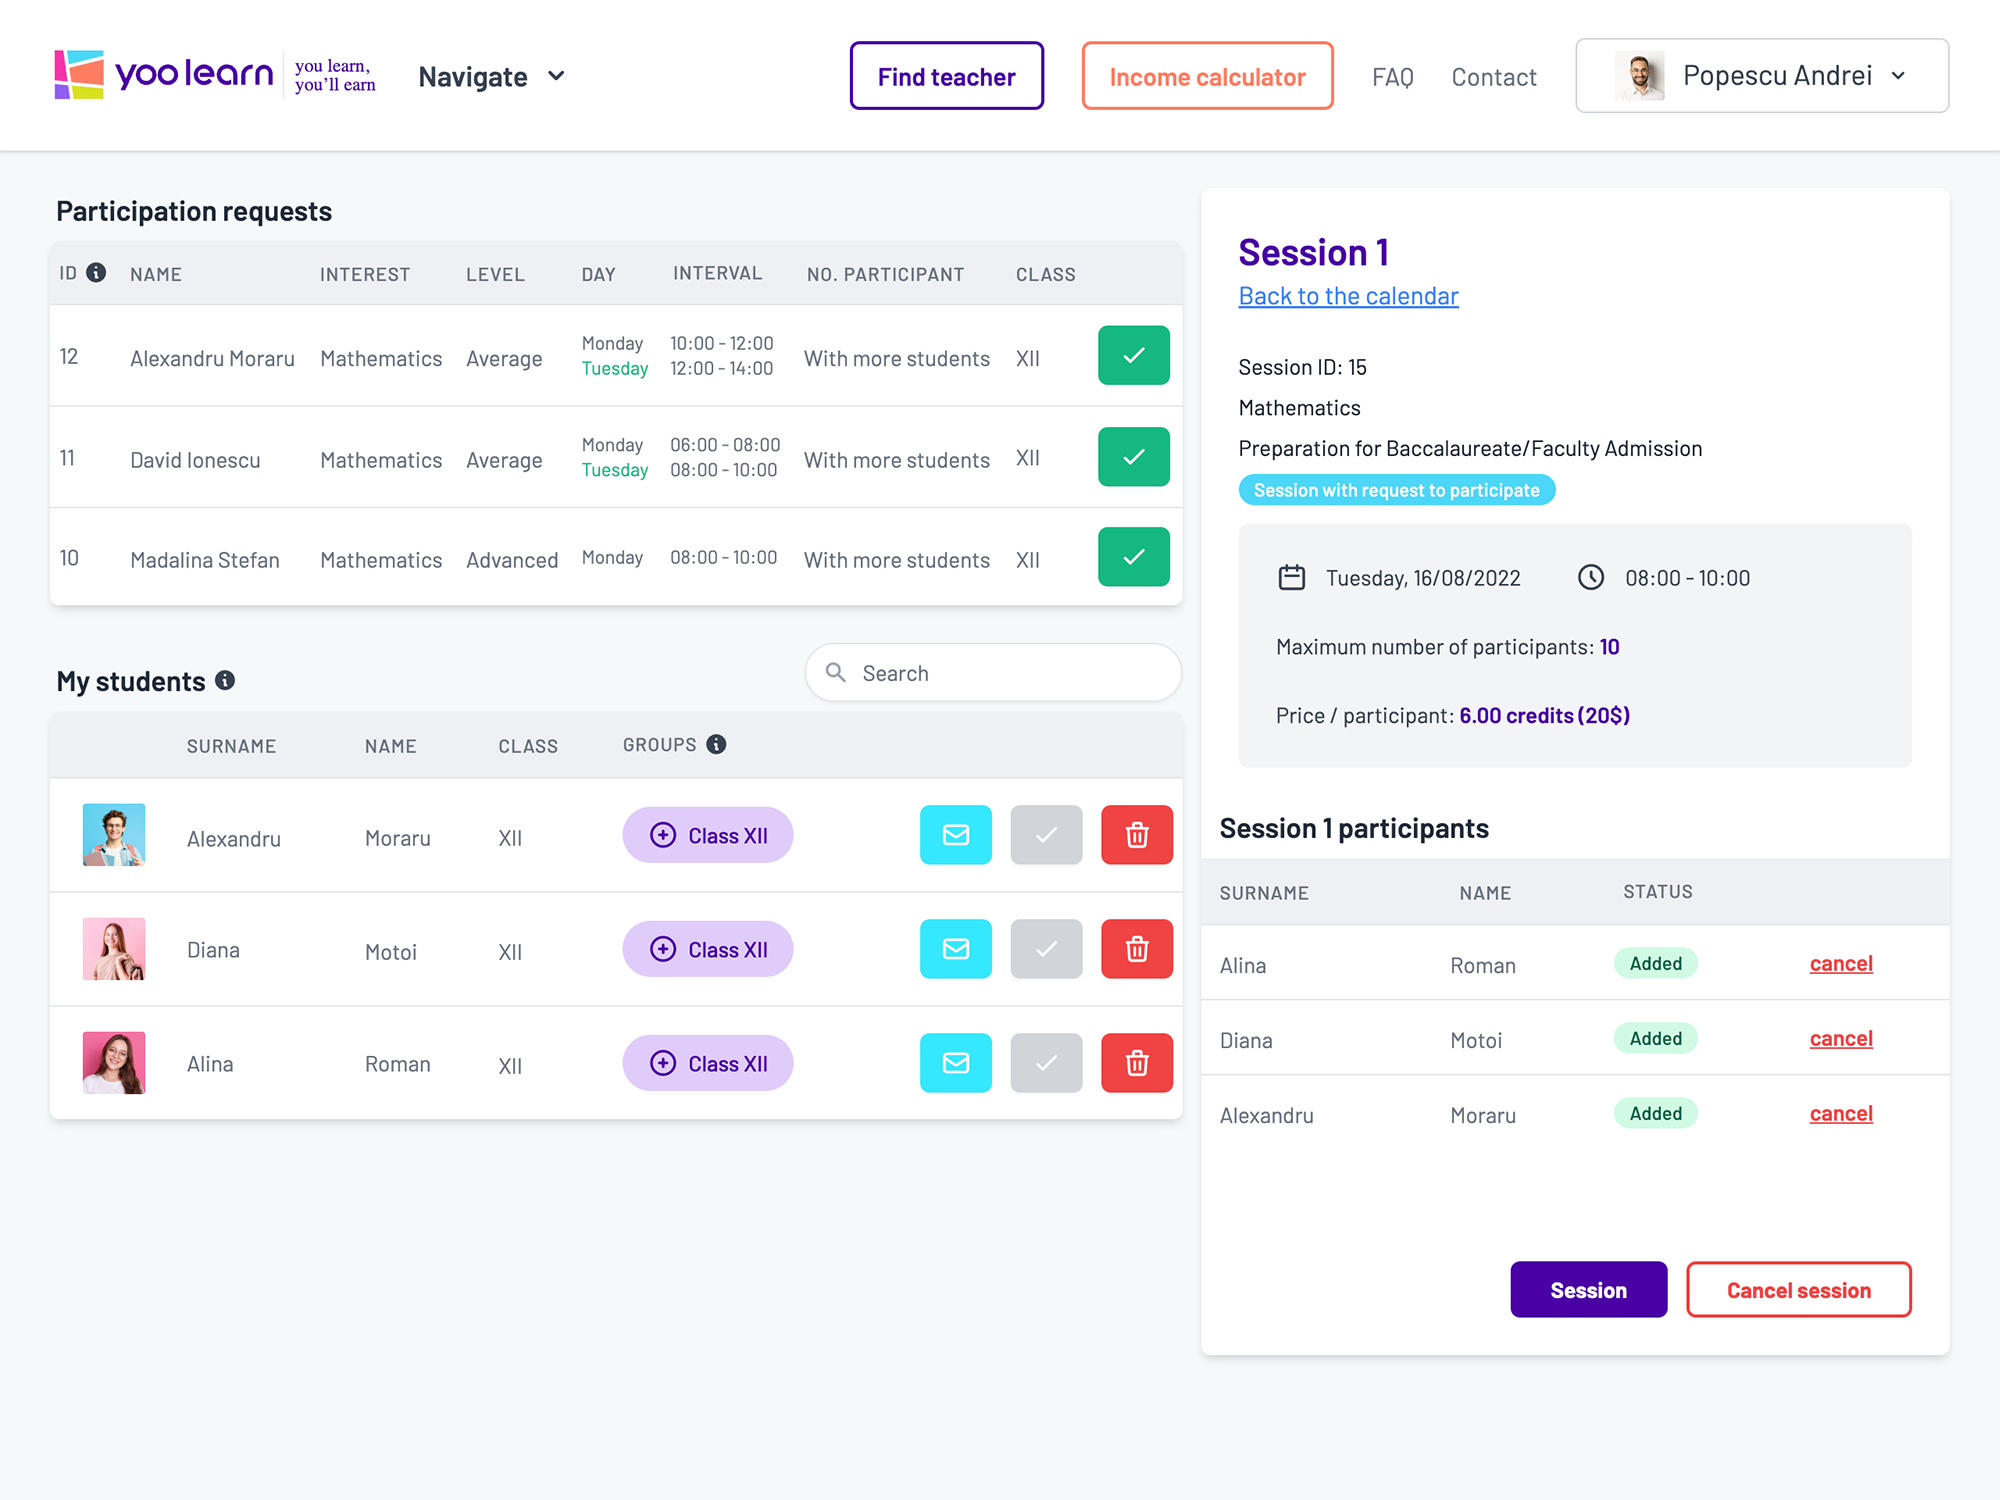The height and width of the screenshot is (1500, 2000).
Task: Click the info icon next to Groups header
Action: point(716,745)
